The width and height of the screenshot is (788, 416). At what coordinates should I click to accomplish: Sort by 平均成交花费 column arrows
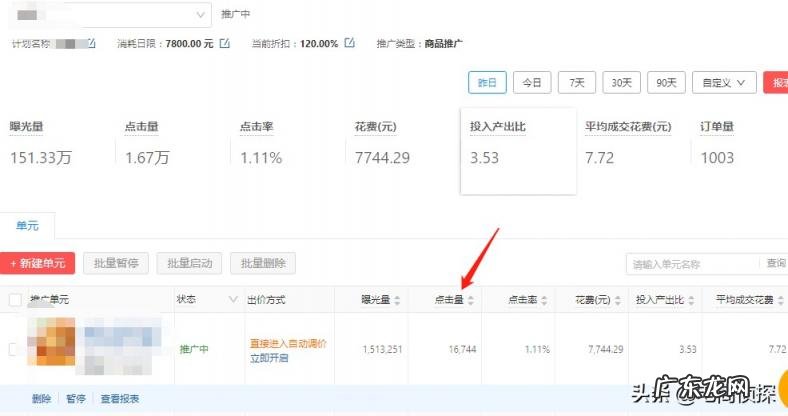coord(780,300)
